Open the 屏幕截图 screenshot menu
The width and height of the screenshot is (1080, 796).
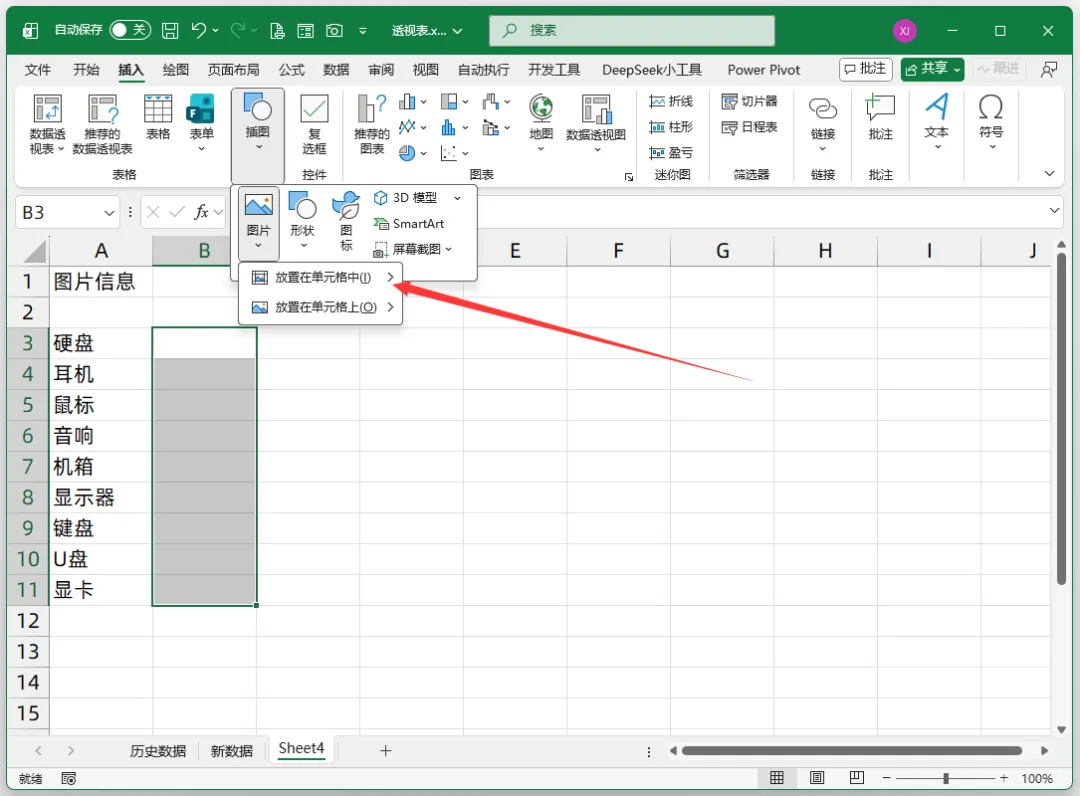(x=413, y=249)
